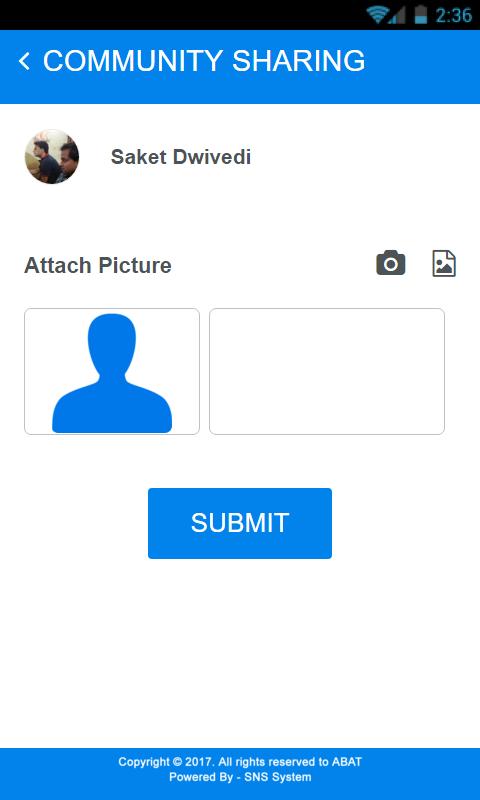Tap the cellular signal strength icon

pyautogui.click(x=397, y=14)
